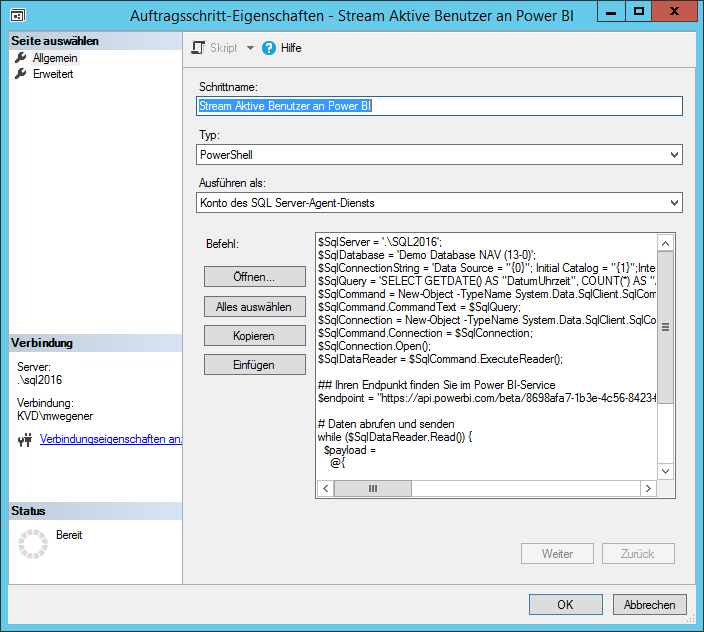The height and width of the screenshot is (632, 704).
Task: Open the Verbindungseigenschaften link
Action: click(x=110, y=439)
